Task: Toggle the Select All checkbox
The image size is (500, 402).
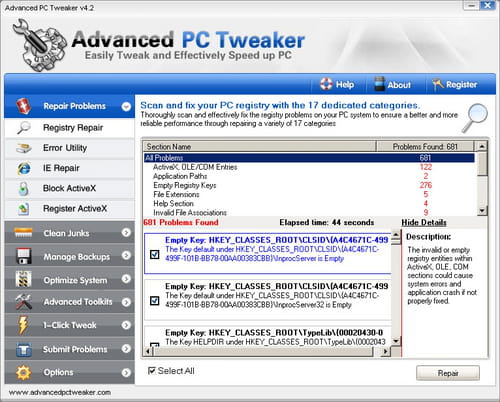Action: click(152, 371)
